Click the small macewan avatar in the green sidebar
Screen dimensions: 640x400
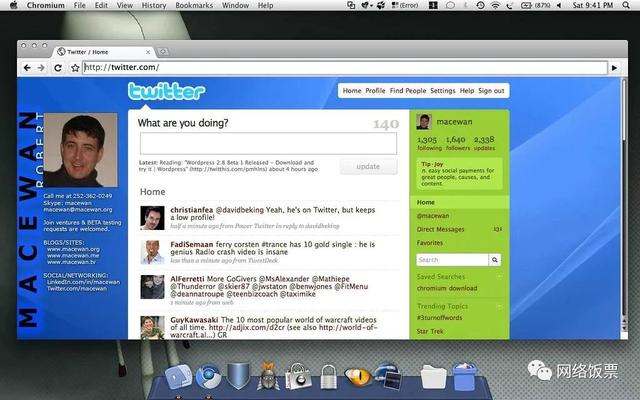pyautogui.click(x=424, y=122)
